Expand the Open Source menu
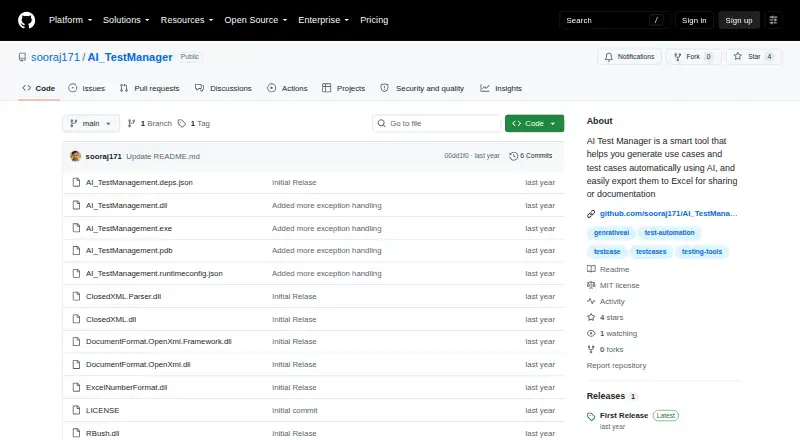 [256, 20]
